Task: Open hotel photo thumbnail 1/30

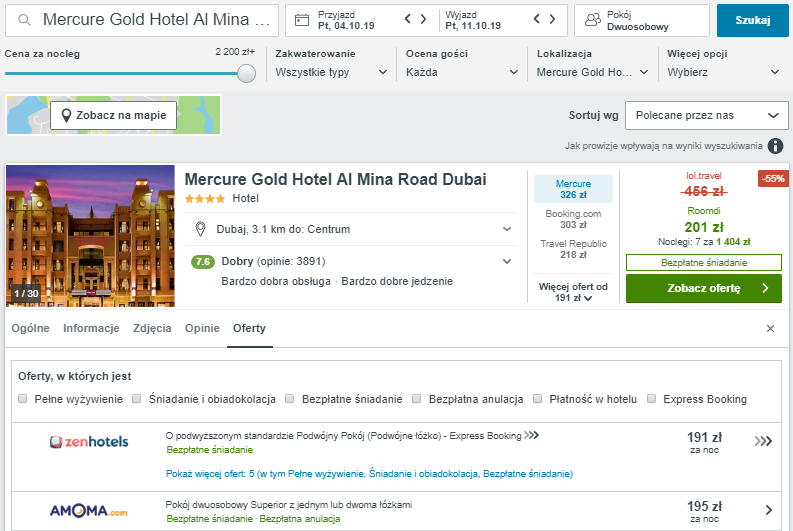Action: click(x=91, y=236)
